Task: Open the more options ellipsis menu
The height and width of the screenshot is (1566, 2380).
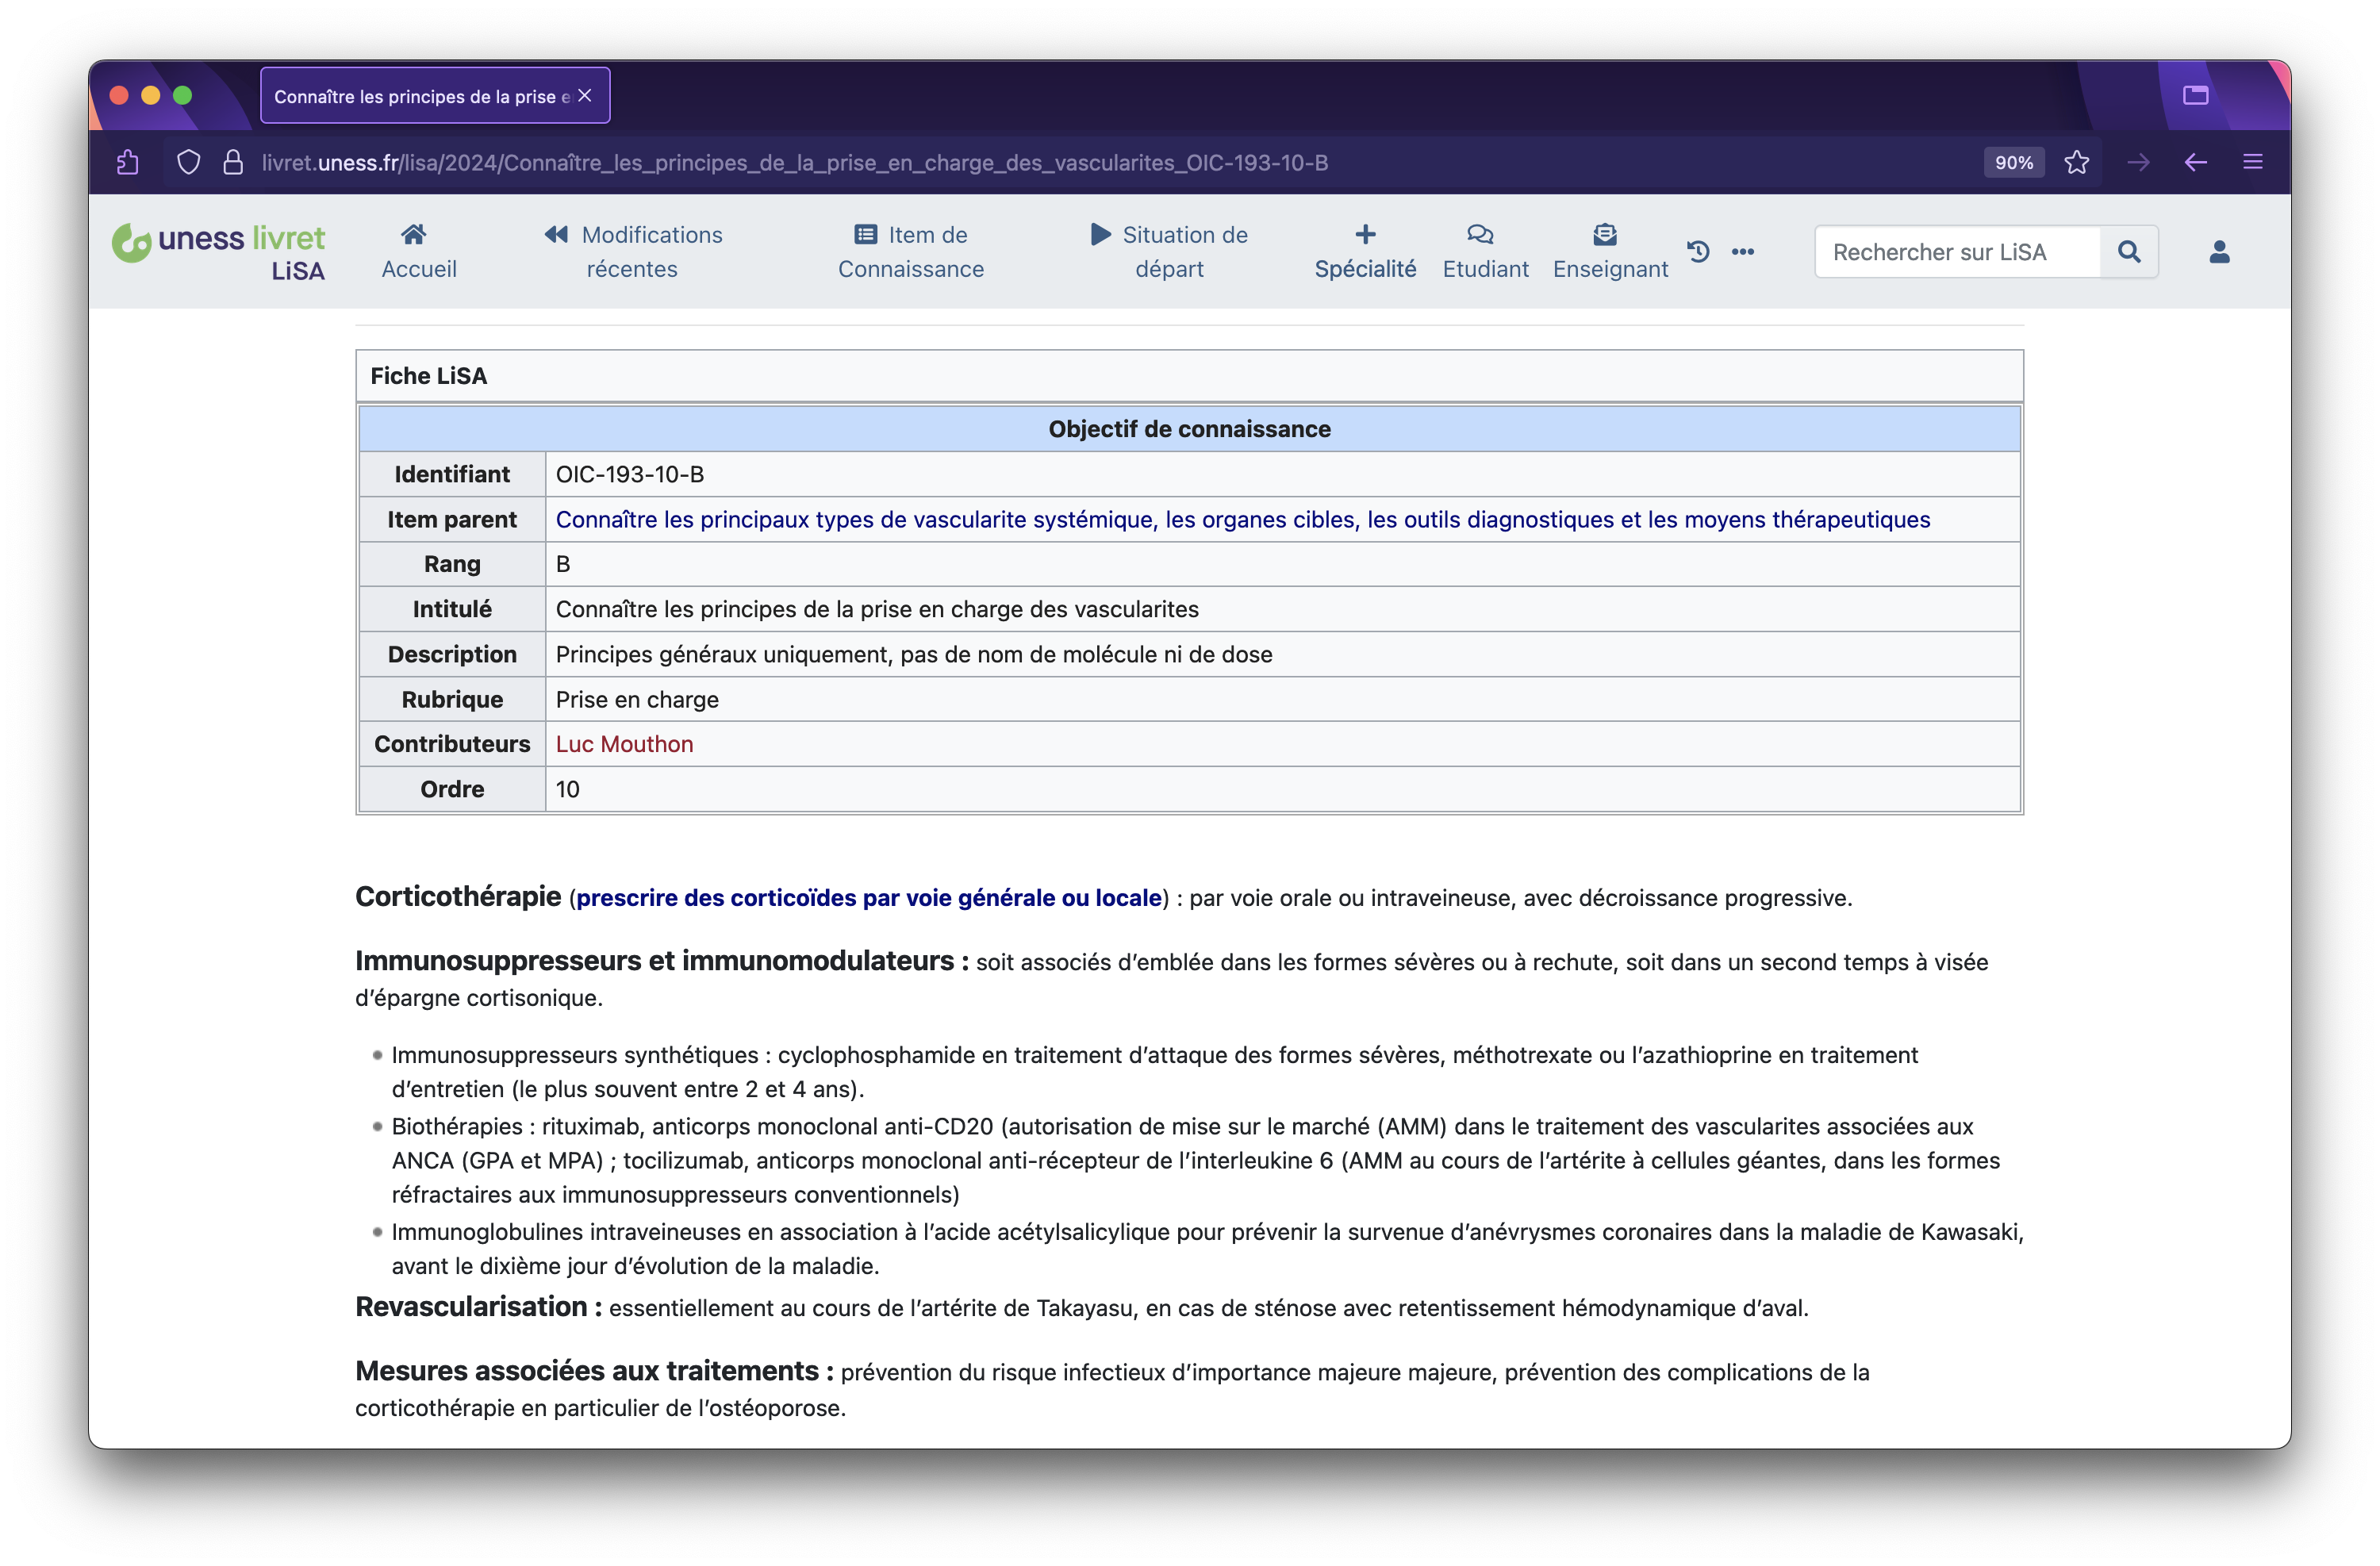Action: [1742, 252]
